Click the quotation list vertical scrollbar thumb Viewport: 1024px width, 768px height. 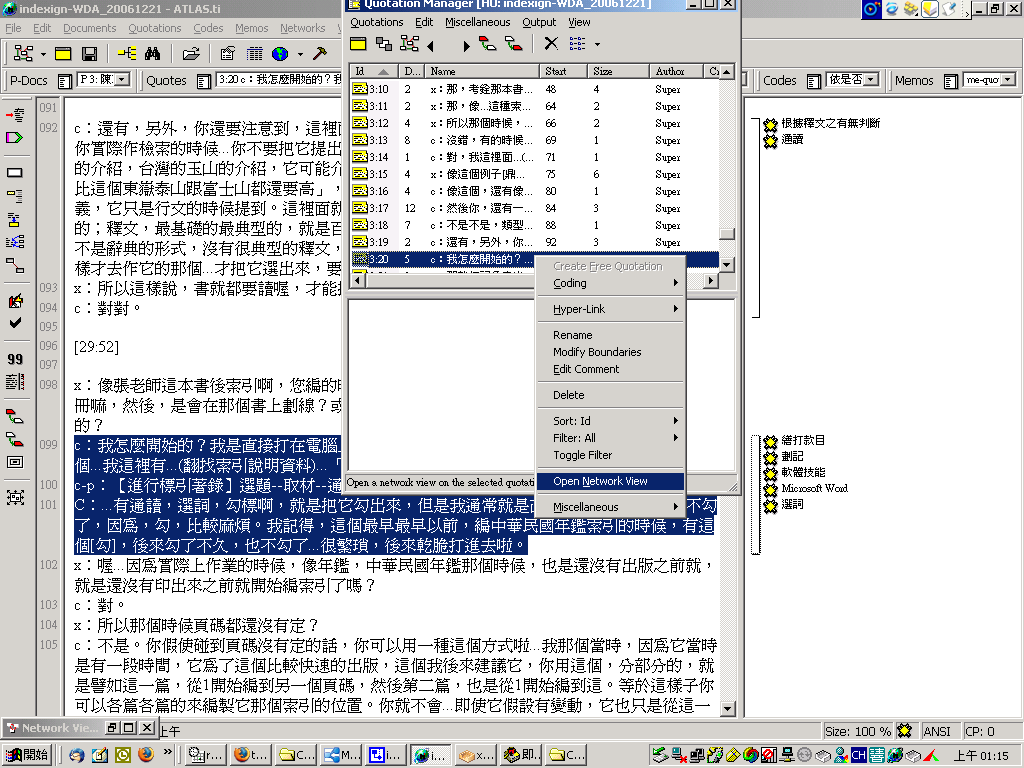tap(726, 234)
